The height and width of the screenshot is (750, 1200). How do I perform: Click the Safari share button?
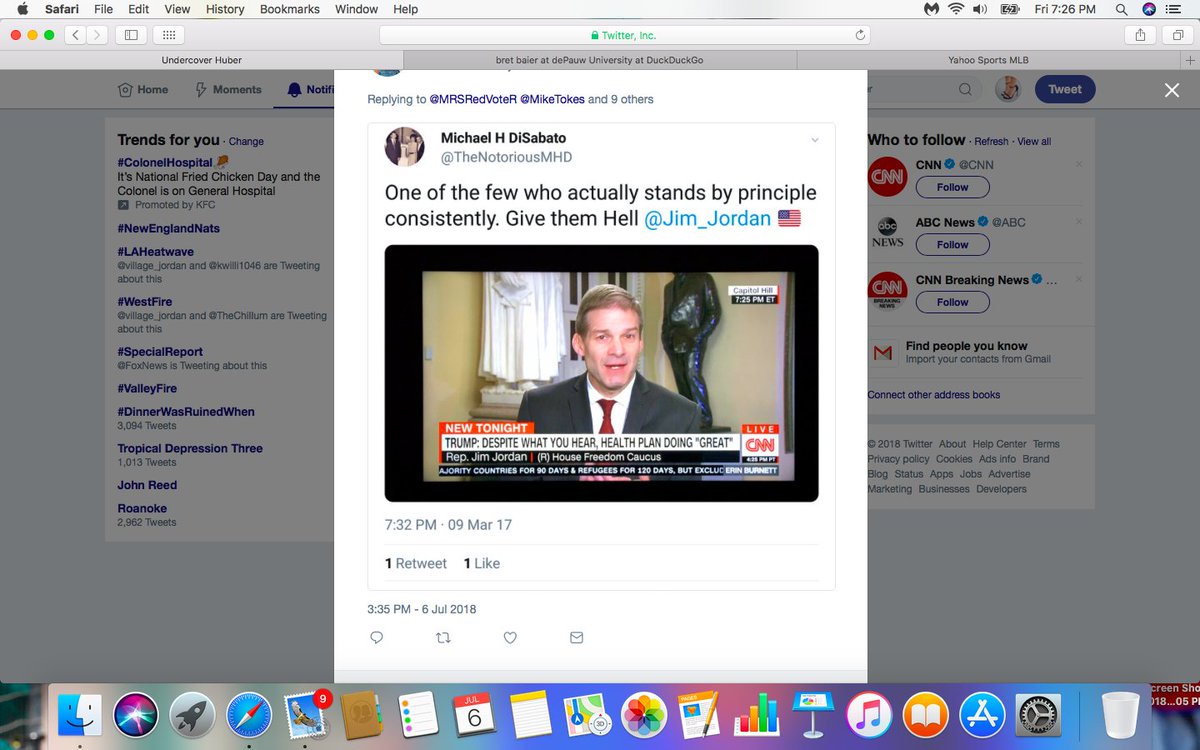pos(1140,35)
